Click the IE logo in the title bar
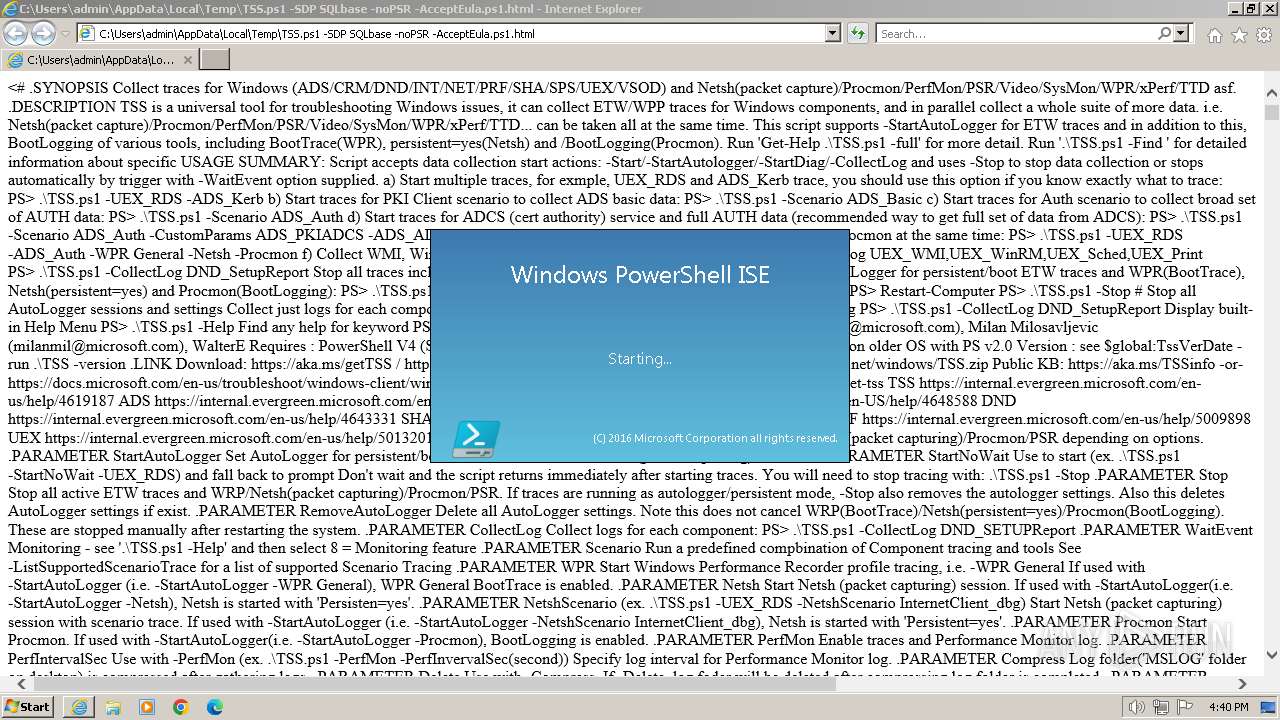 10,9
